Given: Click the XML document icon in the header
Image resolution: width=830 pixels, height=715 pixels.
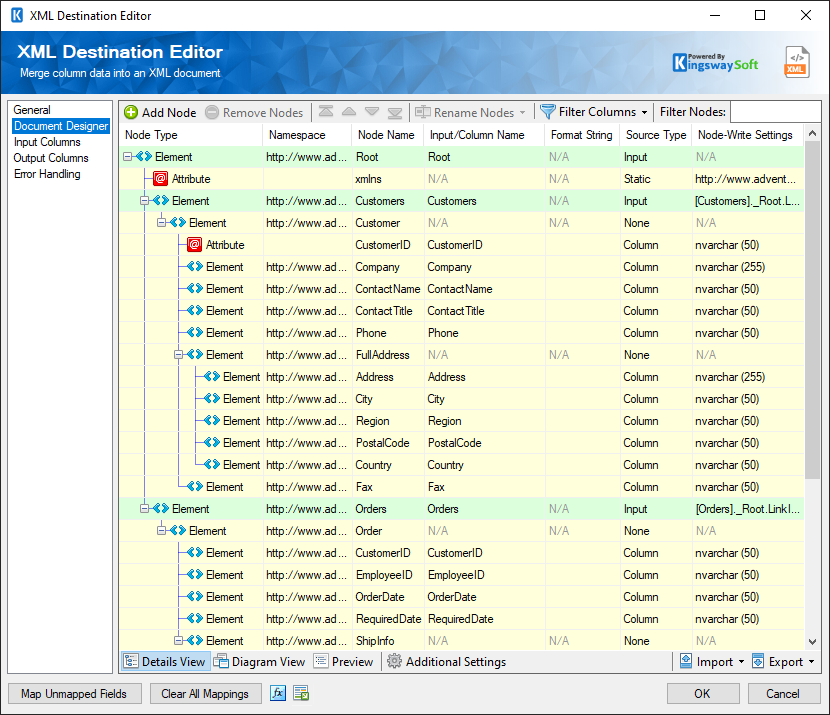Looking at the screenshot, I should tap(795, 62).
